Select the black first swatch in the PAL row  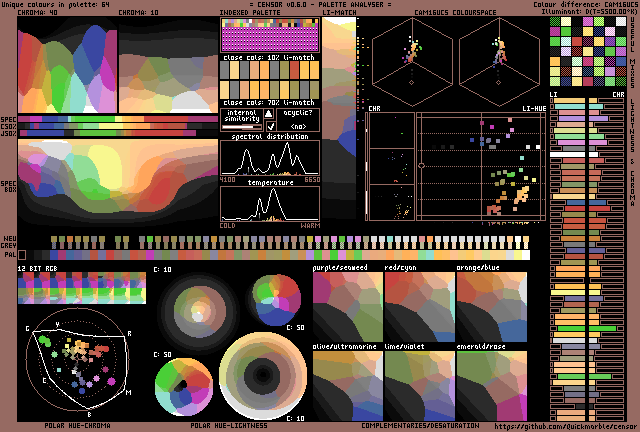click(22, 255)
